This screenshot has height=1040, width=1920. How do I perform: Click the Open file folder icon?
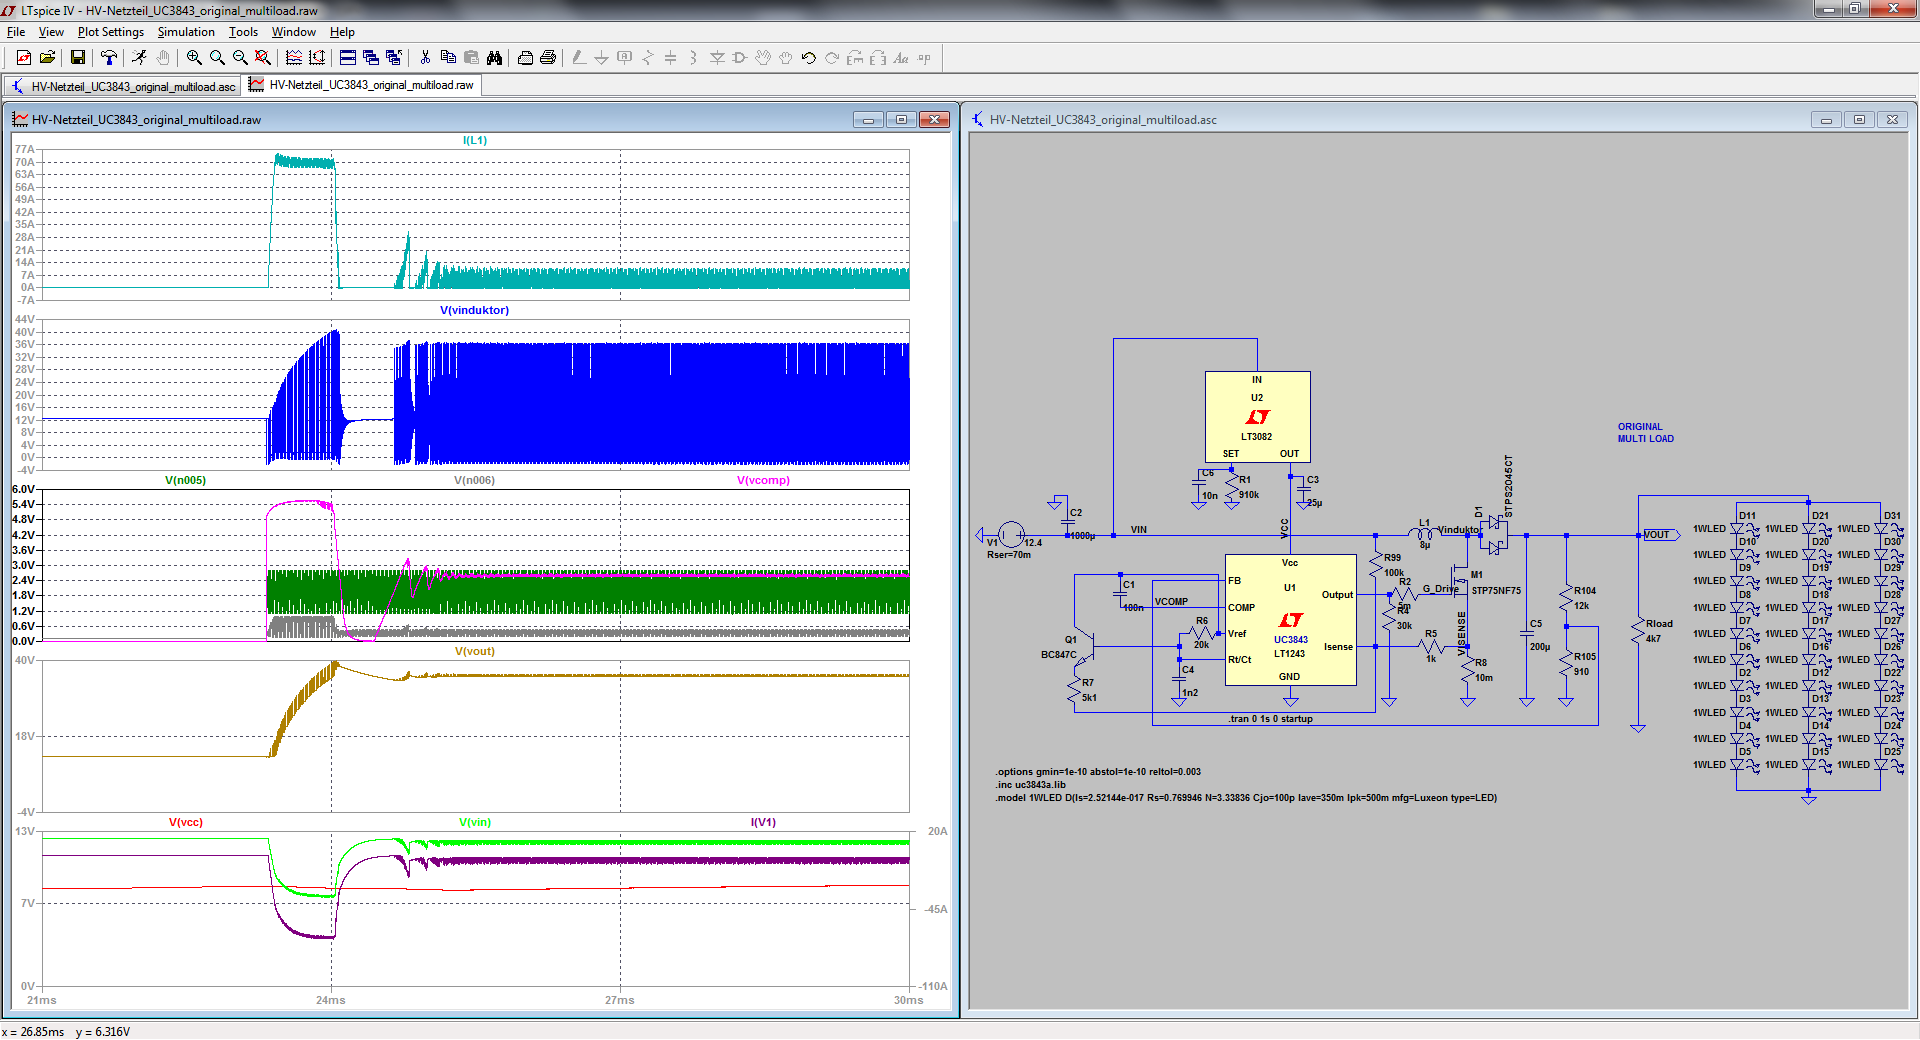47,58
